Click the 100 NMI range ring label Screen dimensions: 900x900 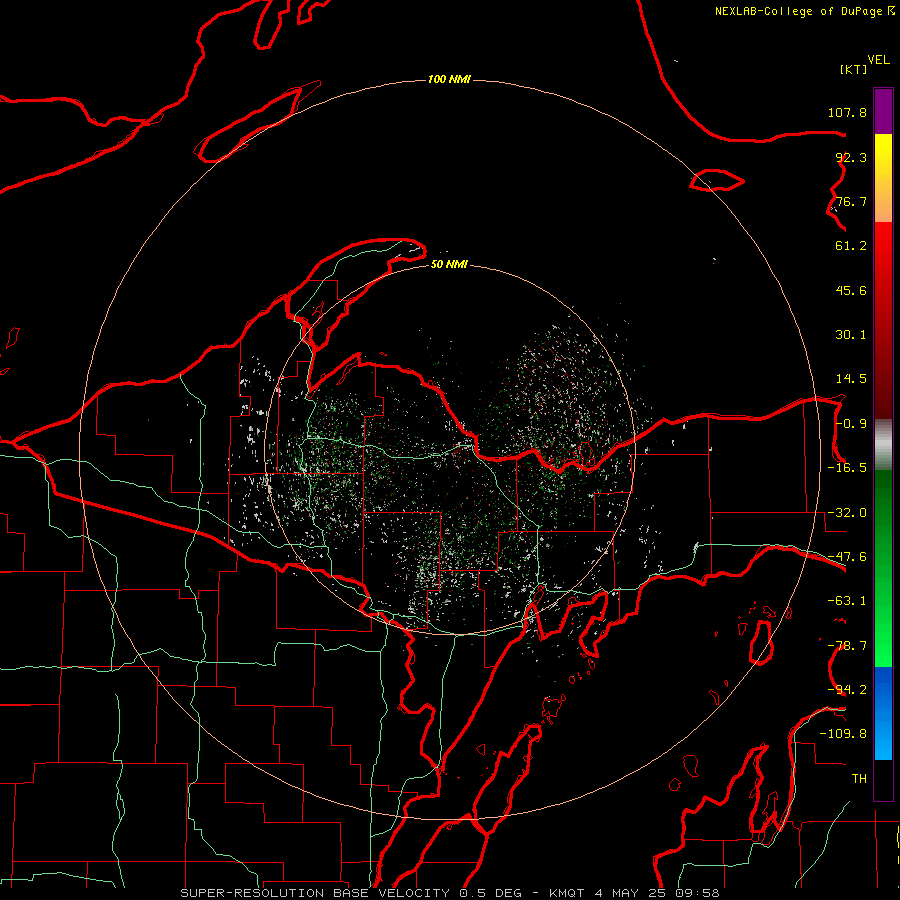pos(449,79)
